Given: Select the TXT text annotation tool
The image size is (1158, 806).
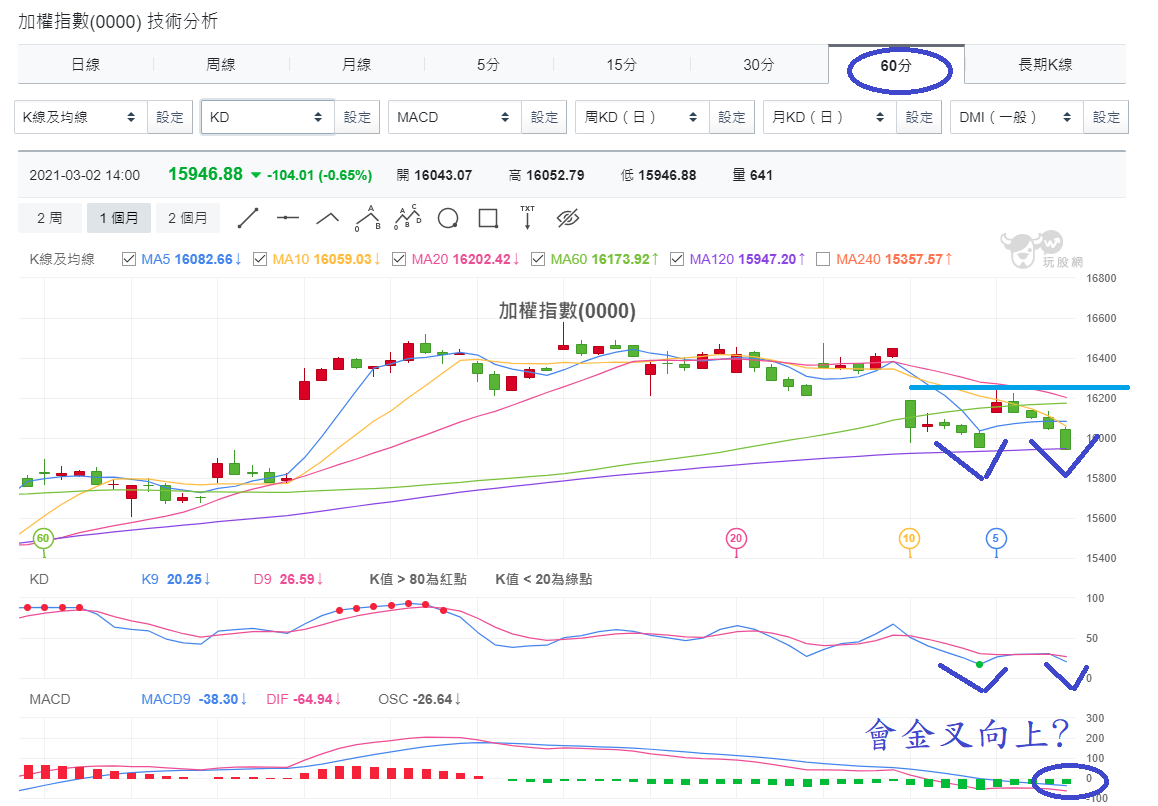Looking at the screenshot, I should click(x=527, y=217).
